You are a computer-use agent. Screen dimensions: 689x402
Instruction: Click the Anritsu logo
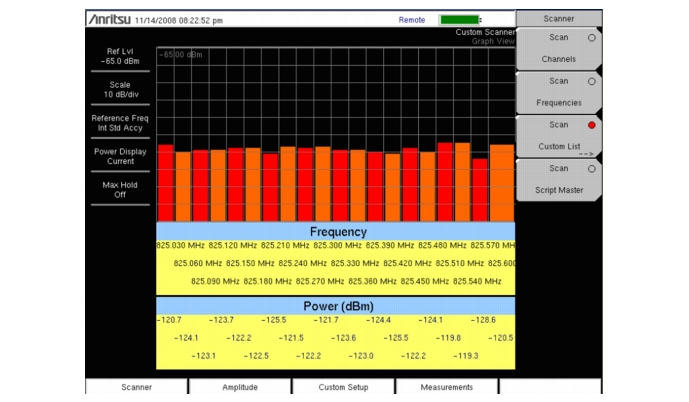tap(109, 19)
